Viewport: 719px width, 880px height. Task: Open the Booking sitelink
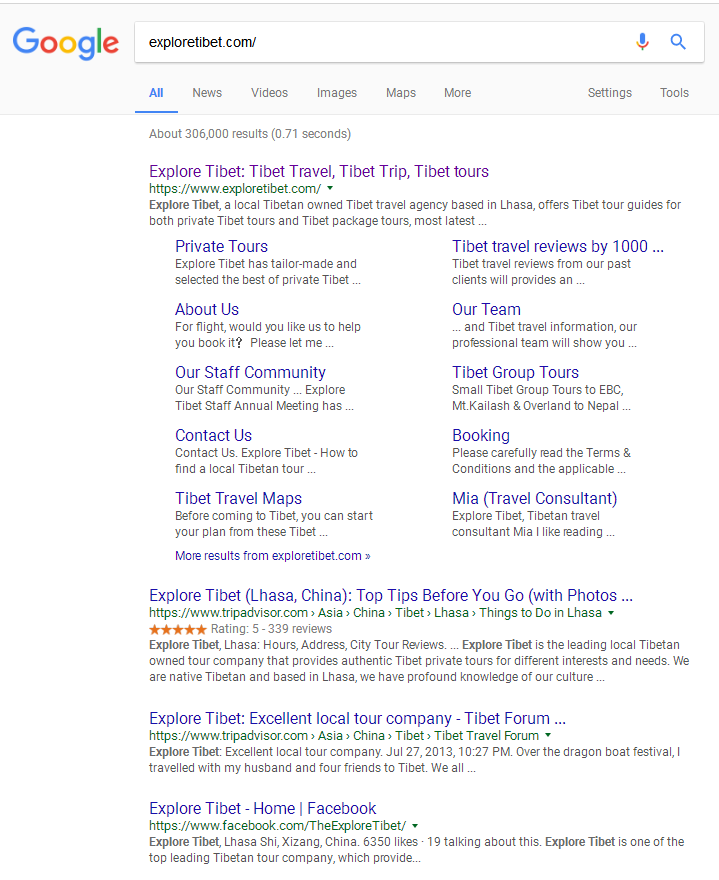point(481,436)
